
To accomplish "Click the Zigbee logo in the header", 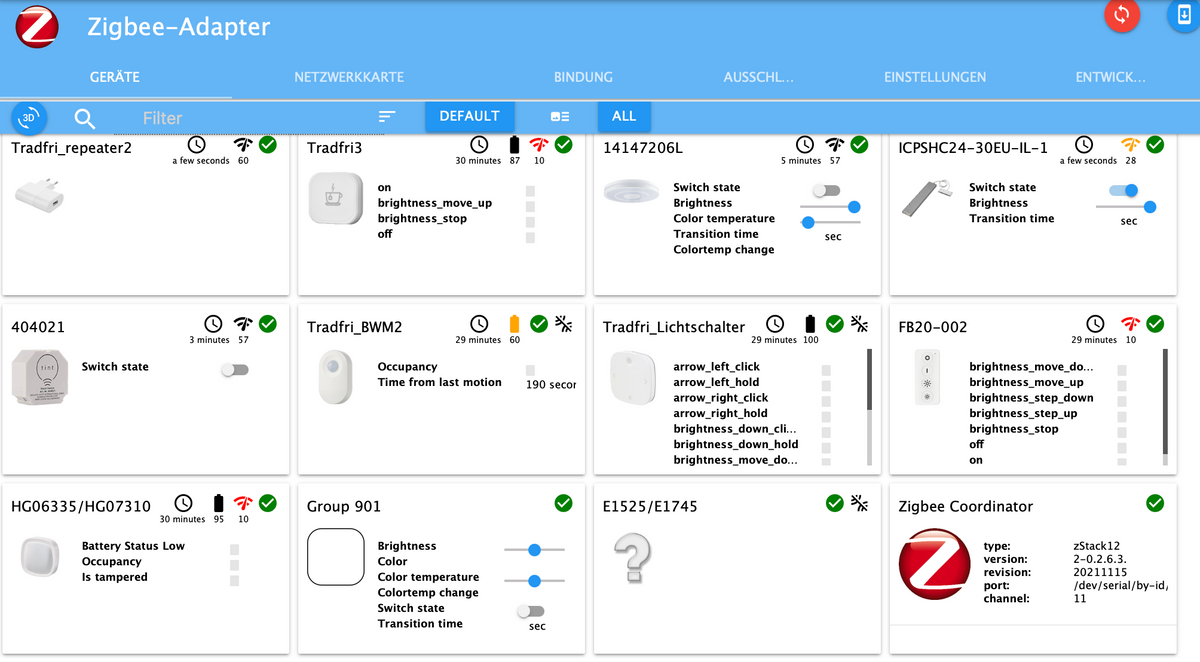I will (36, 27).
